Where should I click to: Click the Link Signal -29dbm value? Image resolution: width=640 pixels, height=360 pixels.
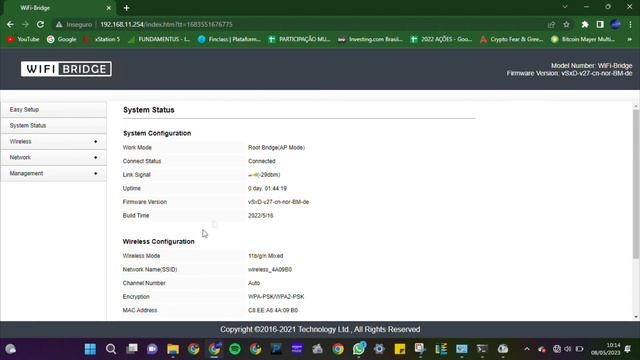click(x=264, y=175)
